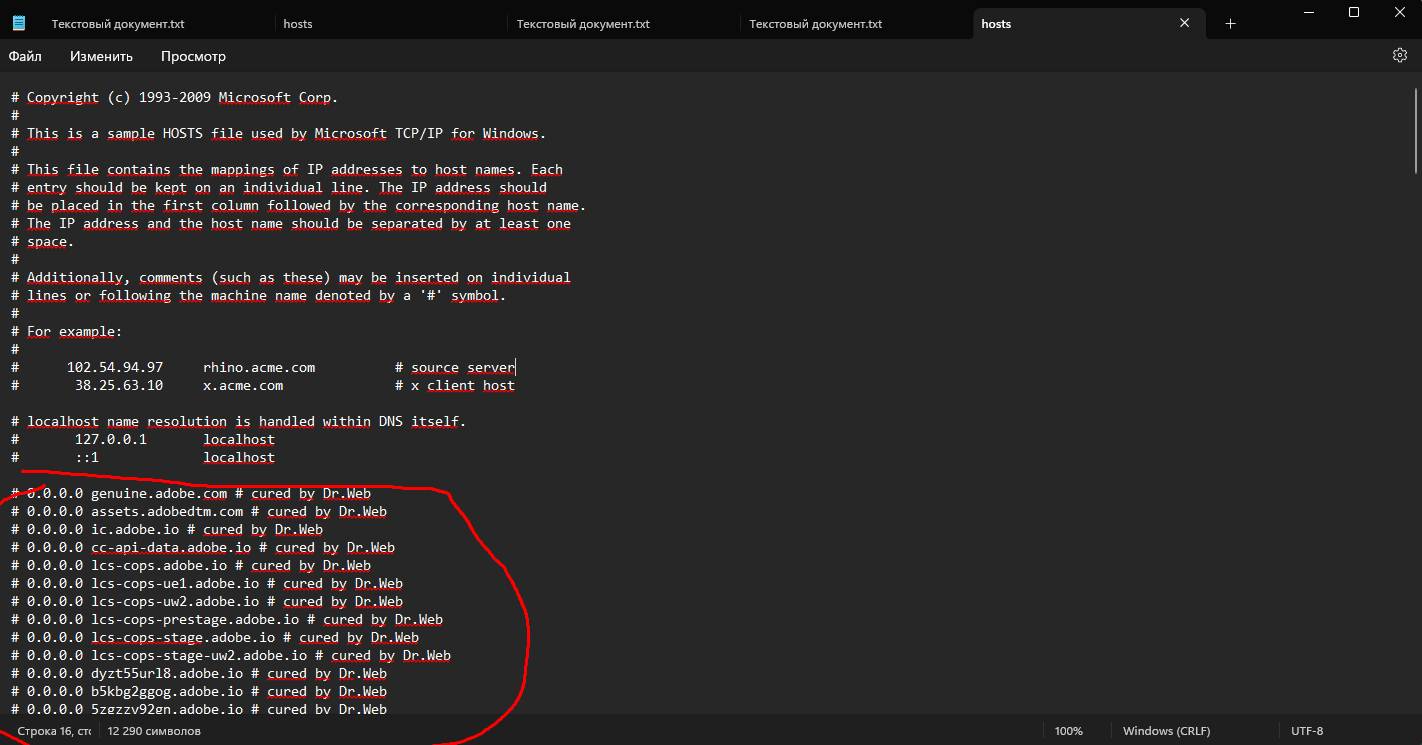Close the Notepad window
Screen dimensions: 1422x745
pyautogui.click(x=1399, y=12)
